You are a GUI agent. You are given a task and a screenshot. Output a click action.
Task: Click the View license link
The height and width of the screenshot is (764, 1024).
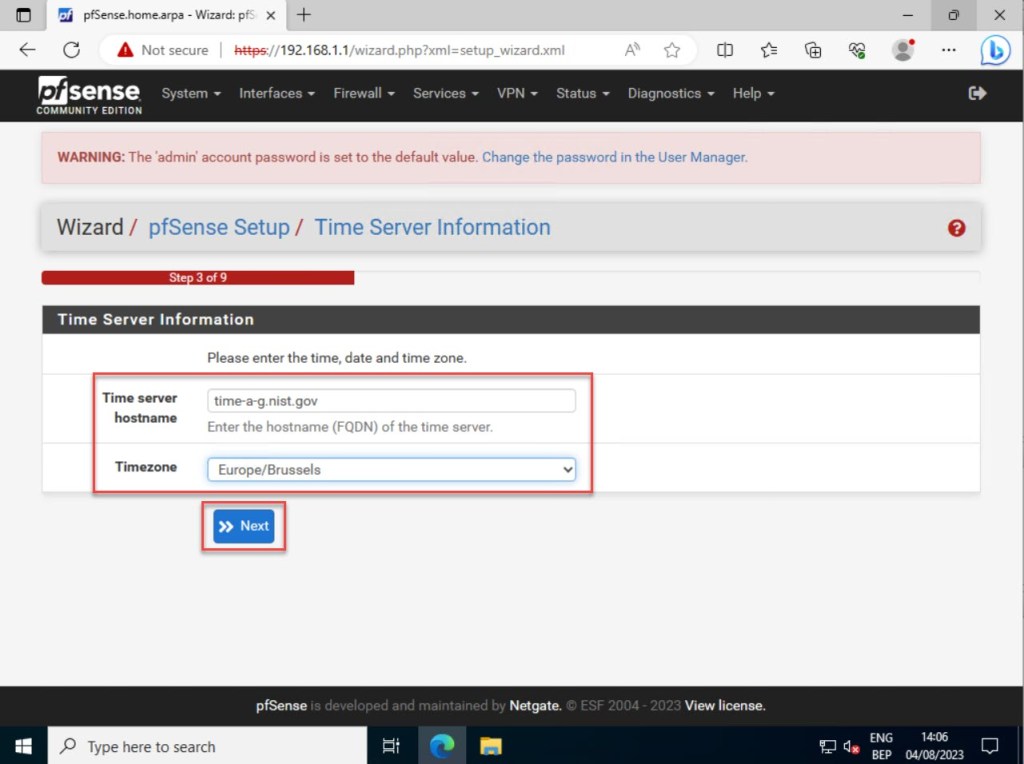pos(725,706)
